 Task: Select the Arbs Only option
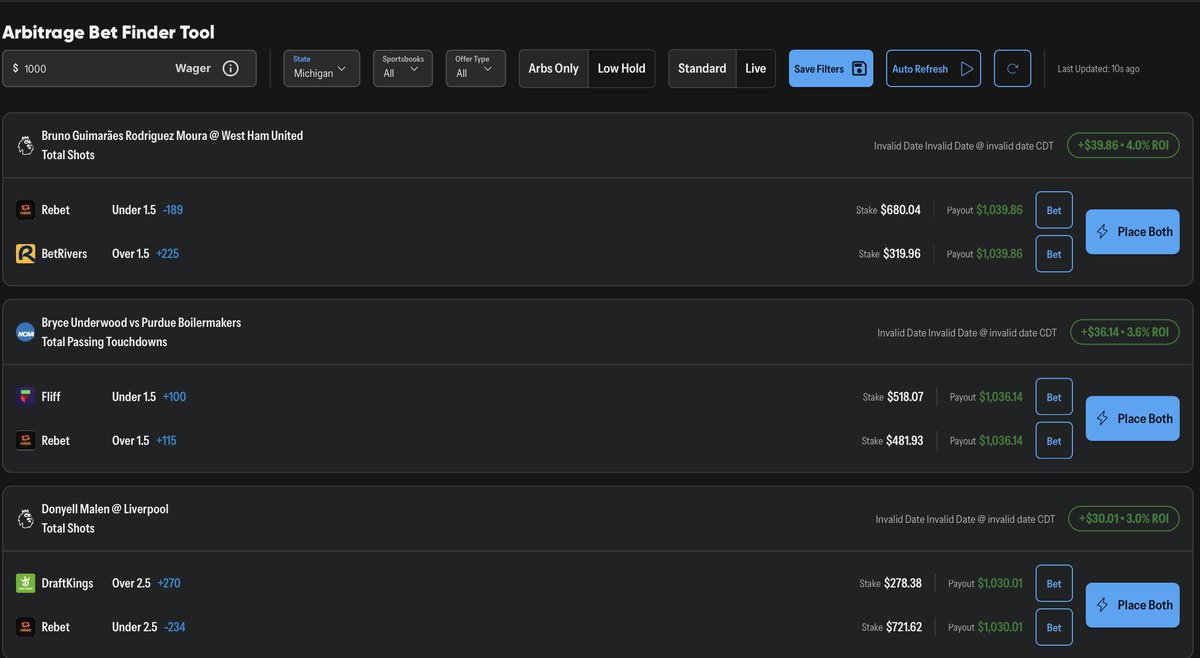[553, 69]
